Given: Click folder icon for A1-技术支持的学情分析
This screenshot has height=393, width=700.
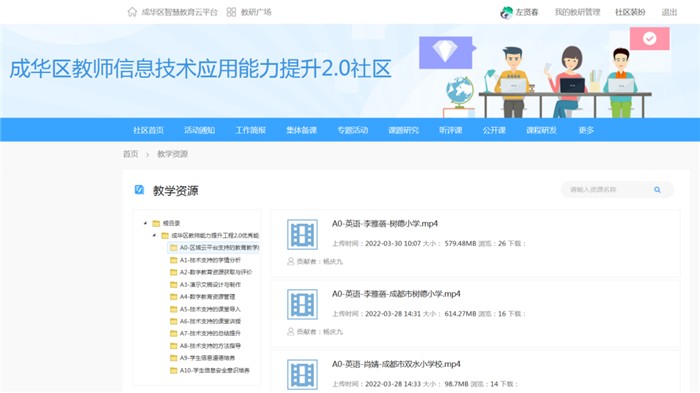Looking at the screenshot, I should [174, 260].
